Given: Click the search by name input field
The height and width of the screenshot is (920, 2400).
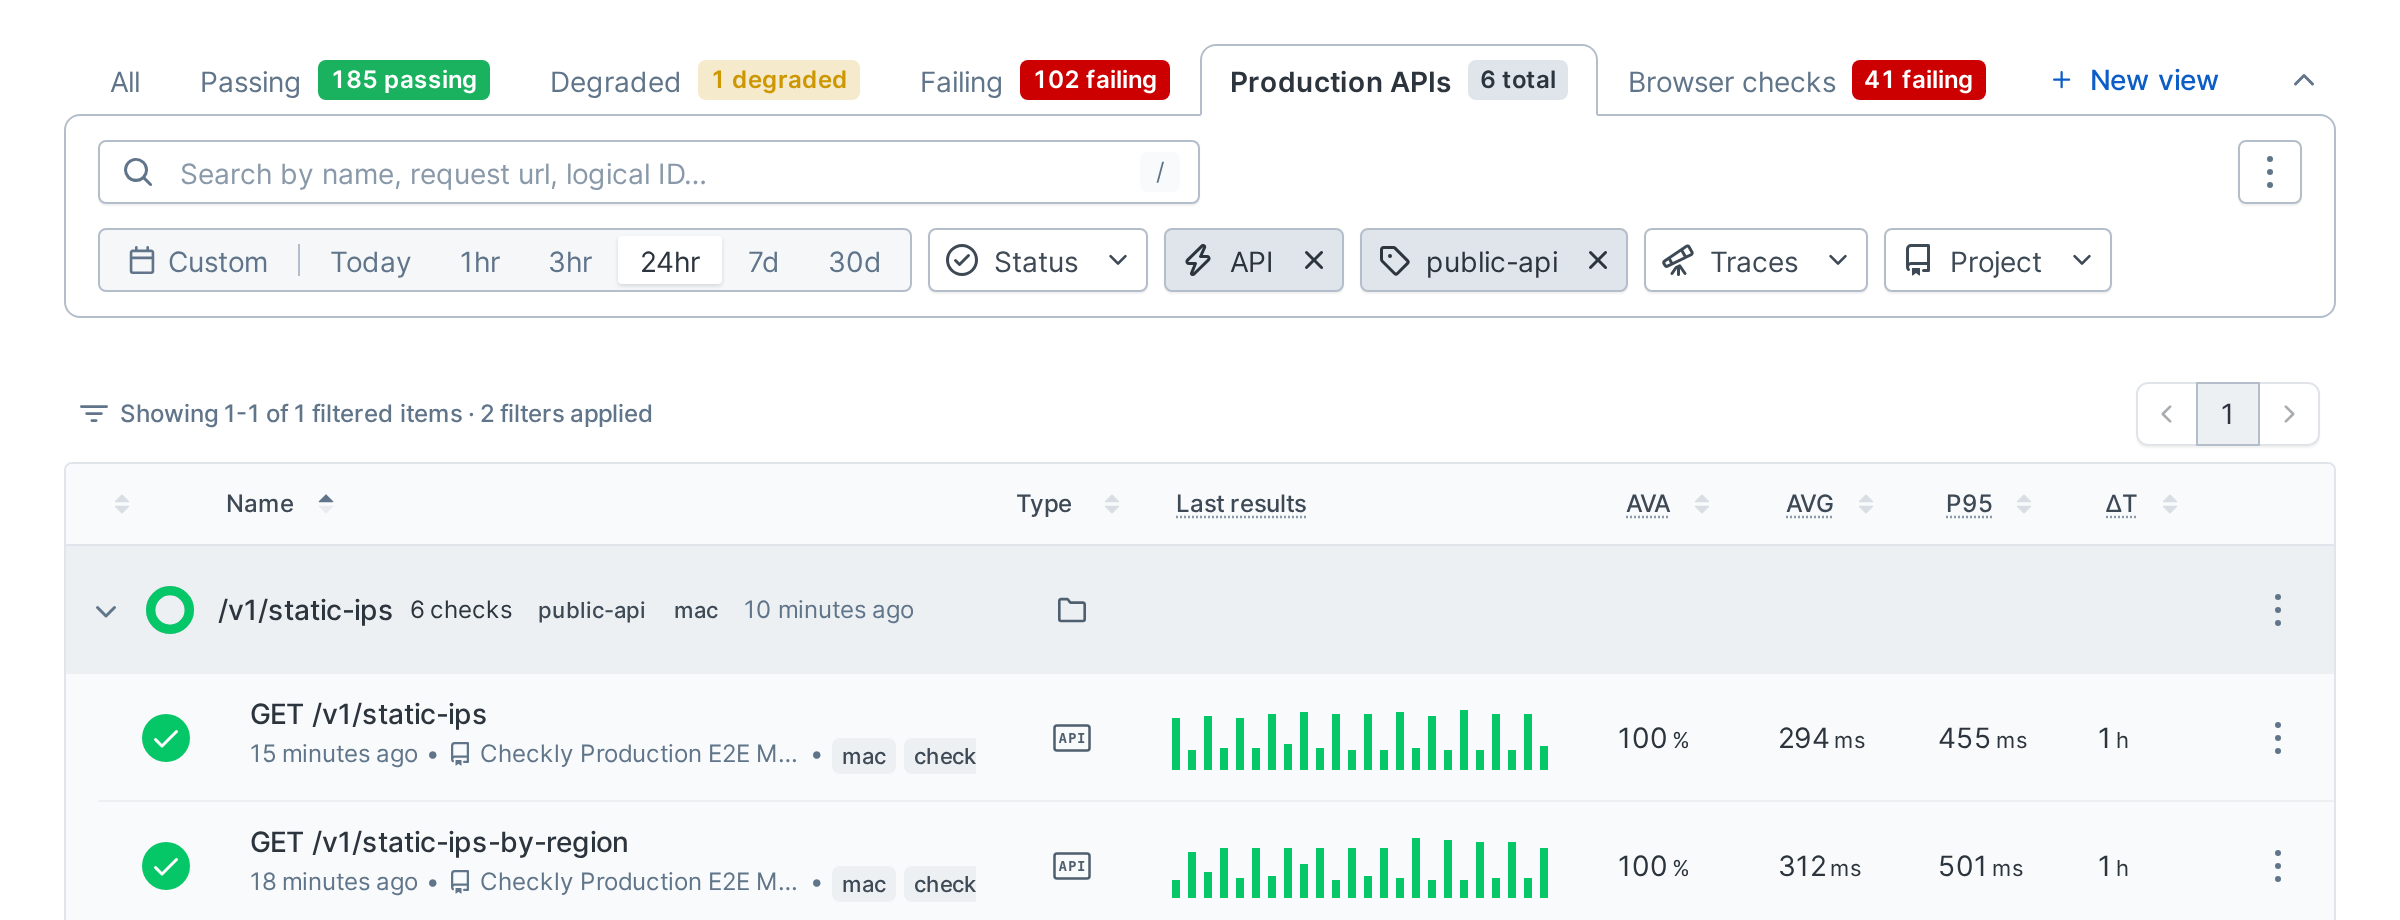Looking at the screenshot, I should 649,172.
